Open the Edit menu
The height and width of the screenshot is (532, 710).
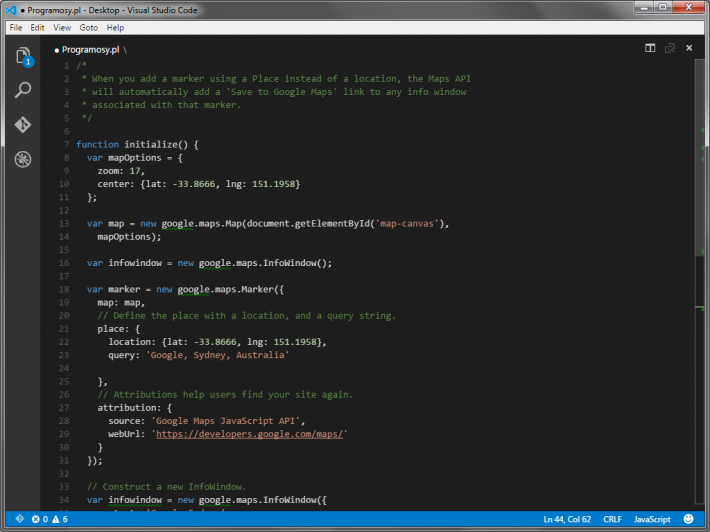[x=37, y=28]
